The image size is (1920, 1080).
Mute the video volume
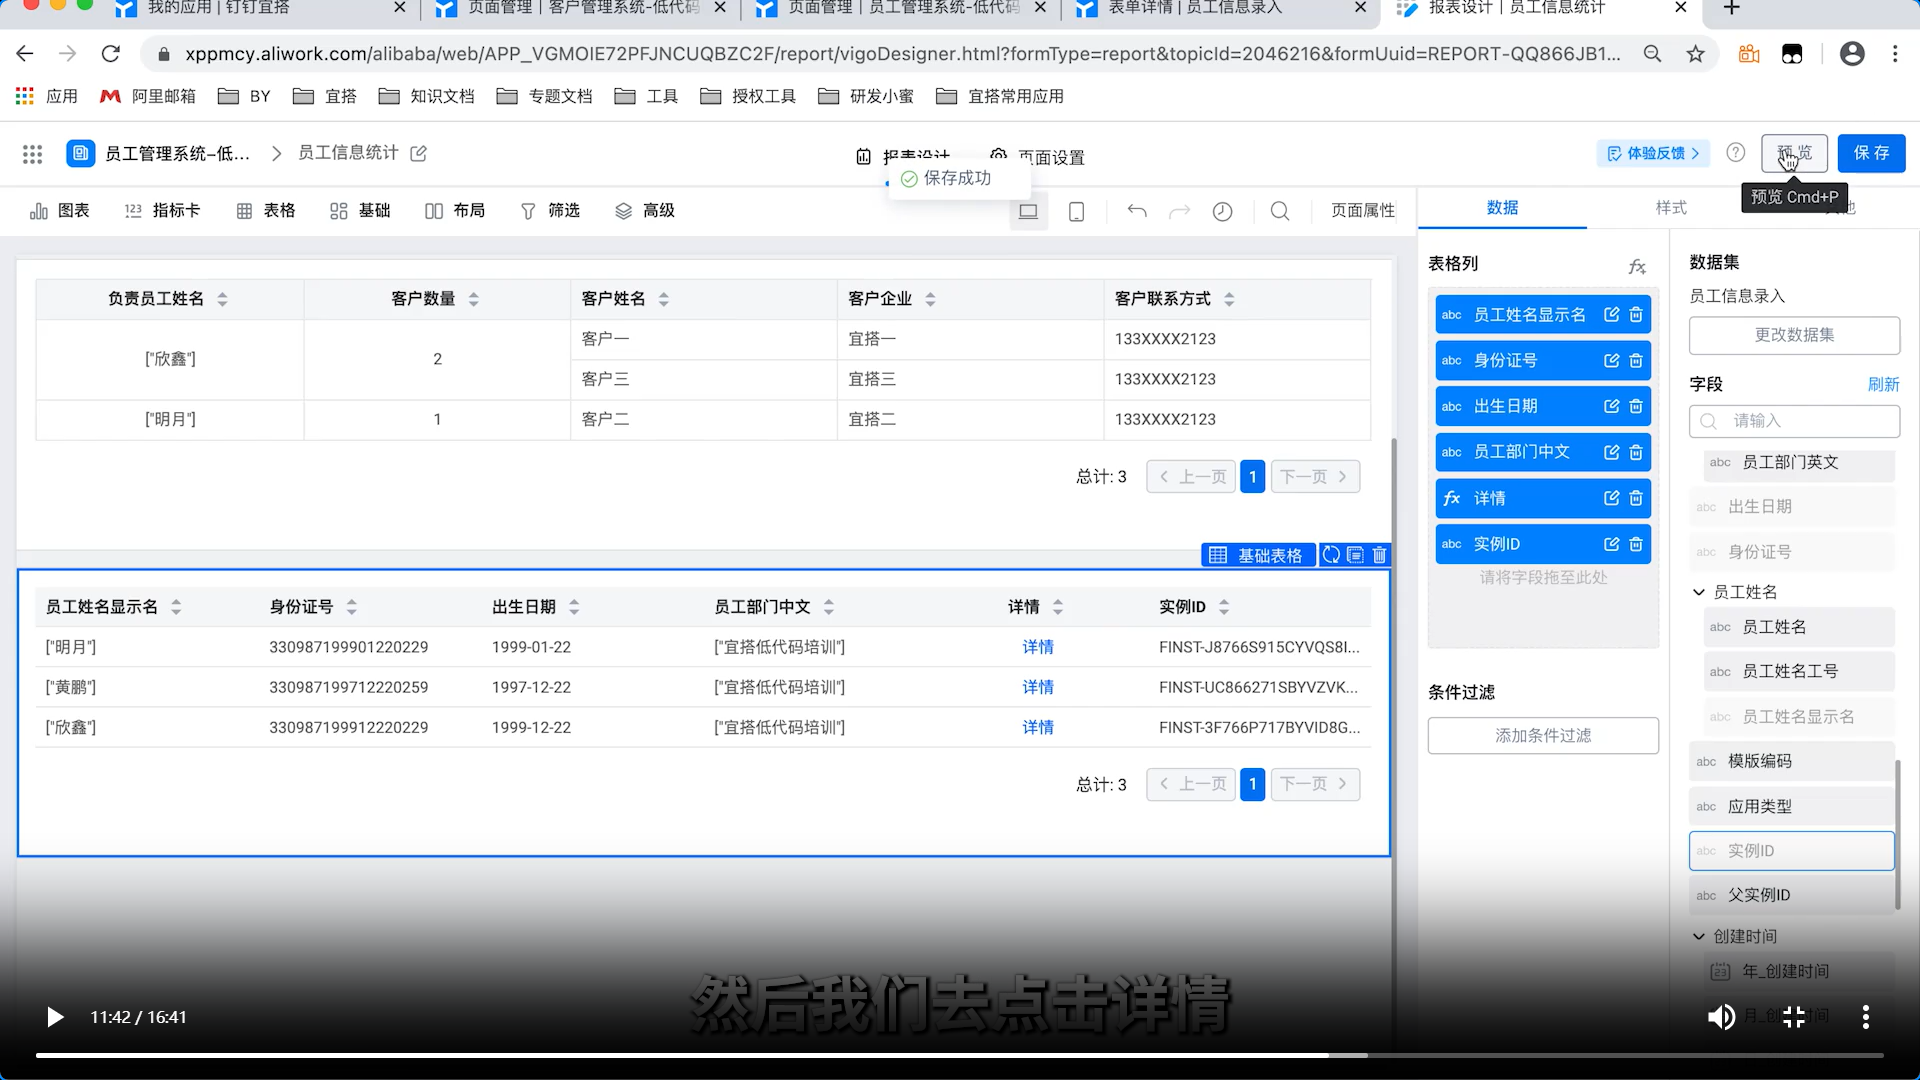pyautogui.click(x=1720, y=1017)
